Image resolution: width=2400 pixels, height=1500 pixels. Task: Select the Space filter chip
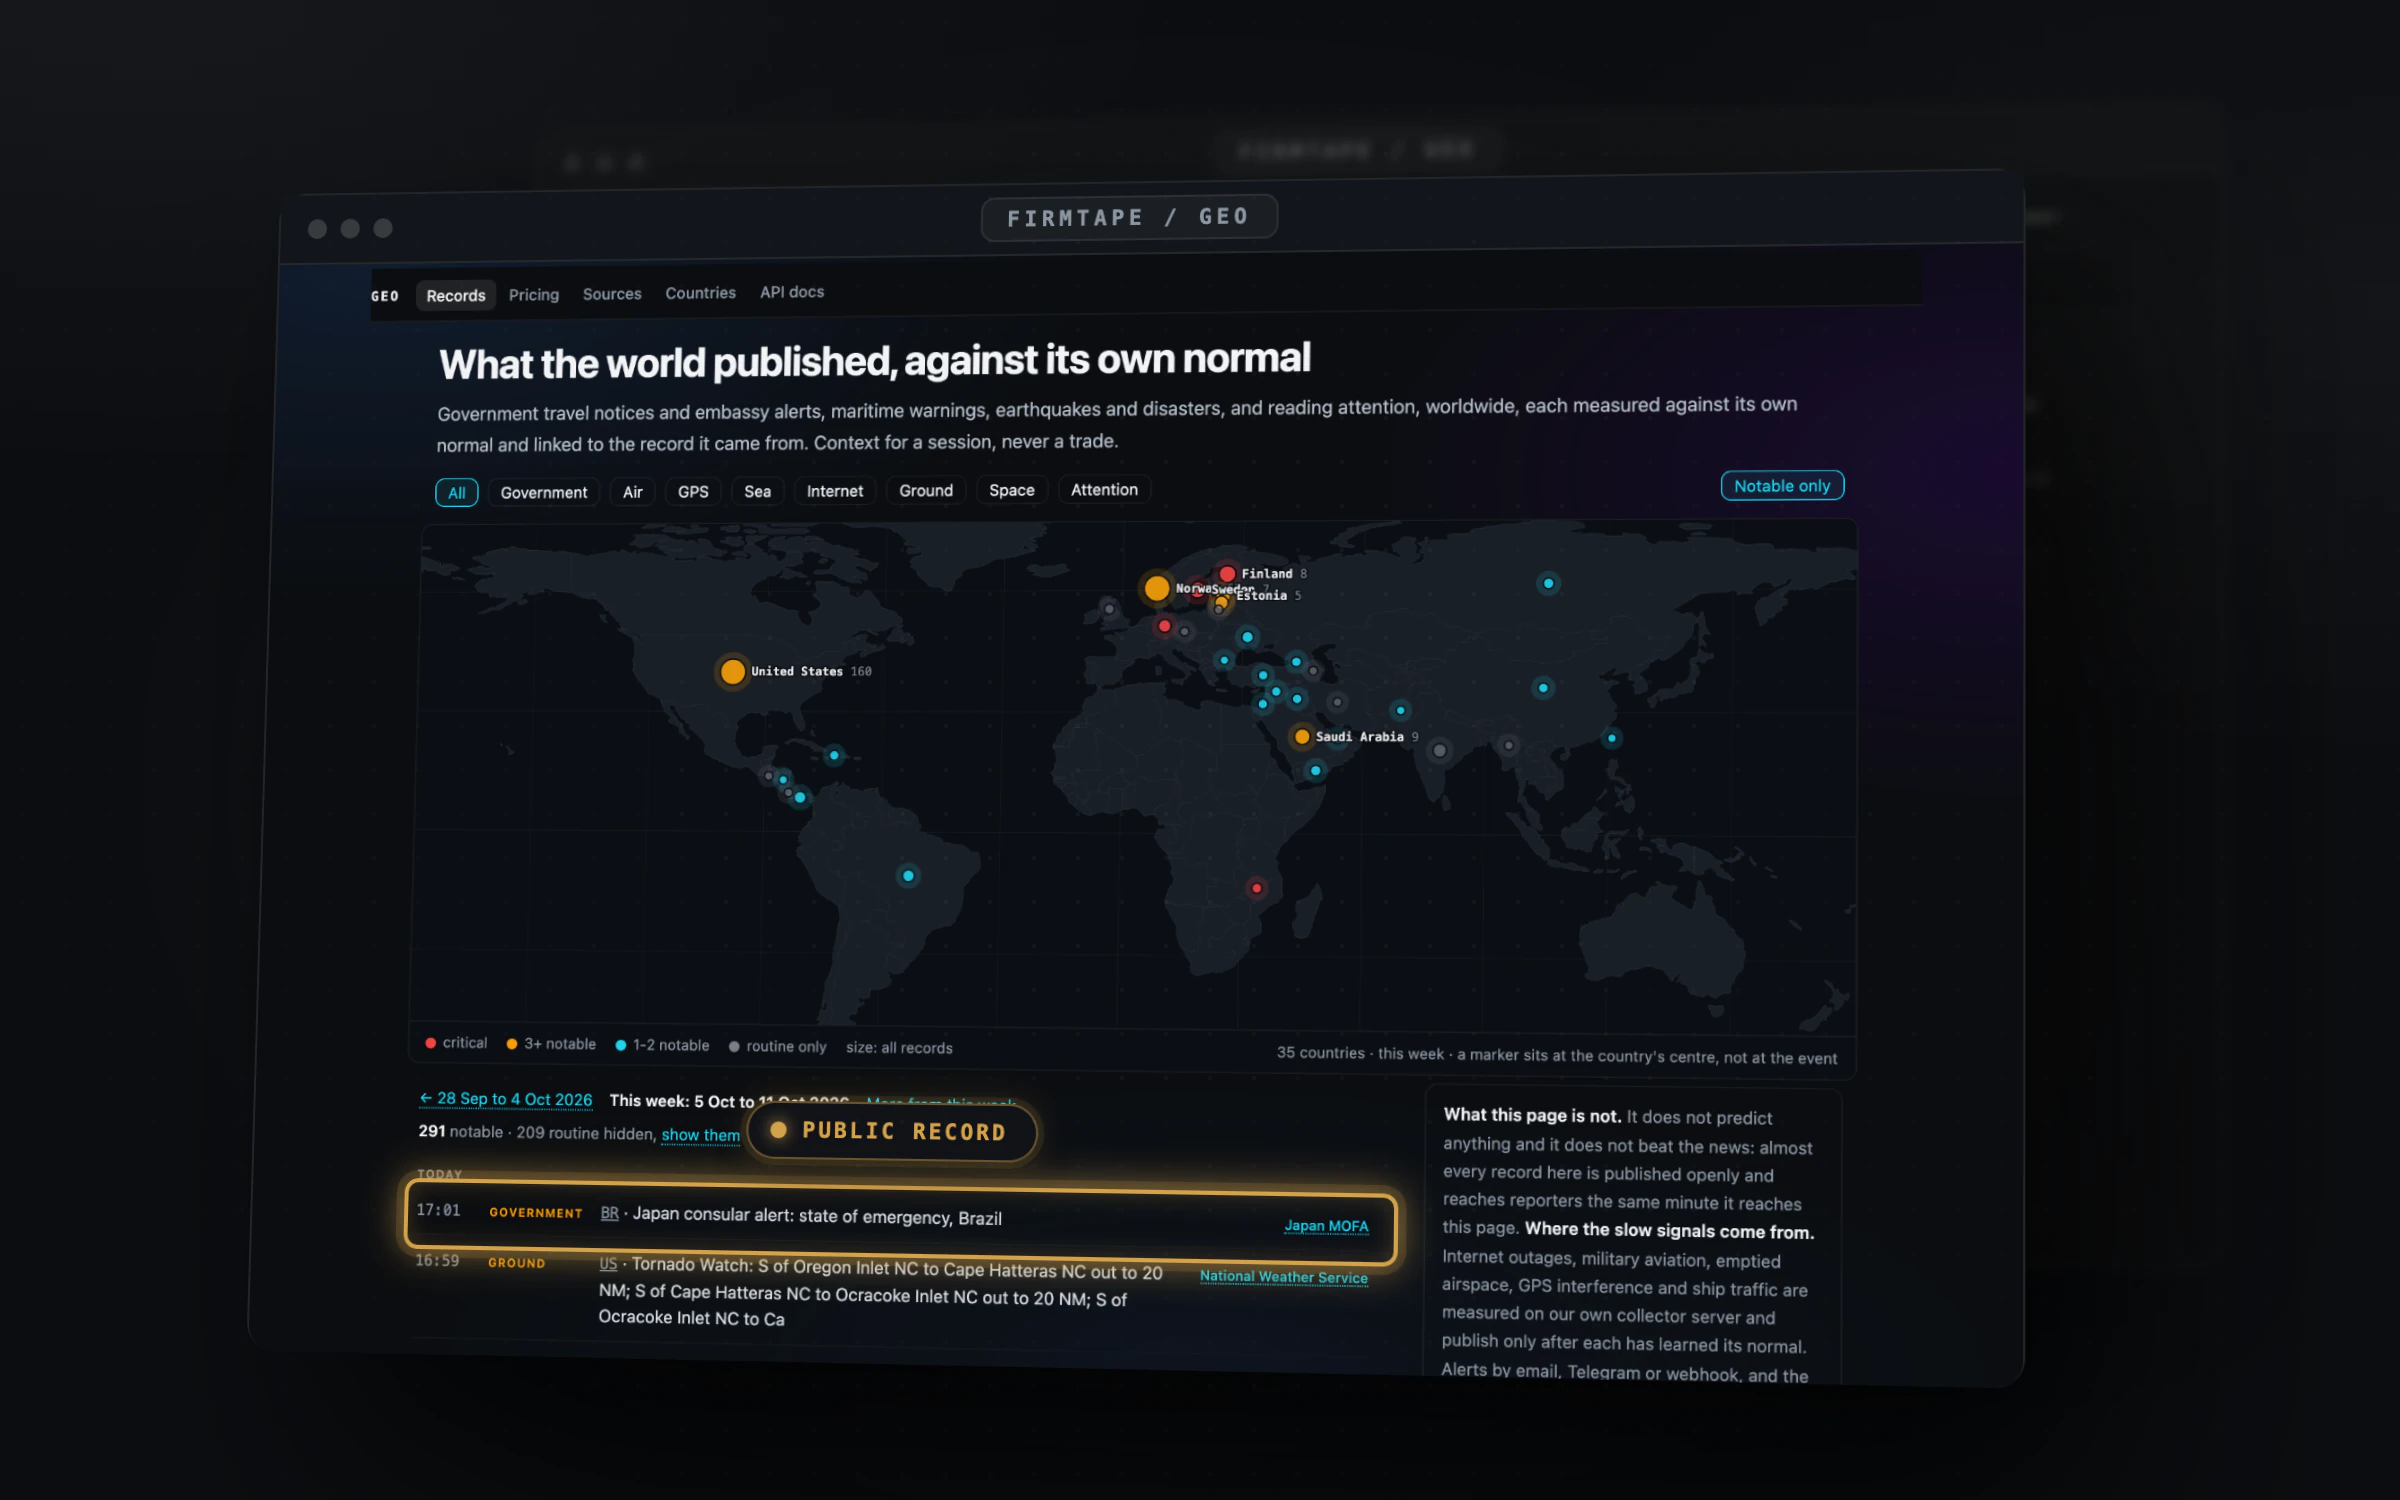[x=1011, y=490]
